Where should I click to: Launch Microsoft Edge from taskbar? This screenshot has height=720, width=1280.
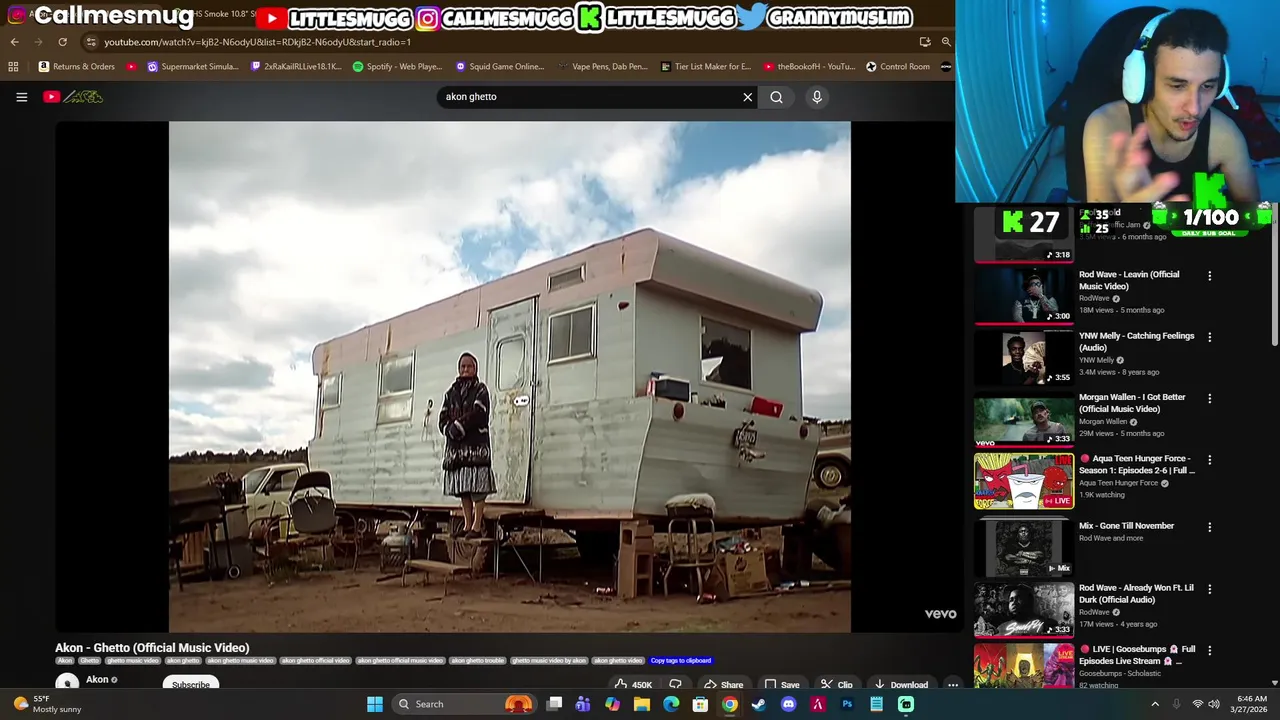671,704
